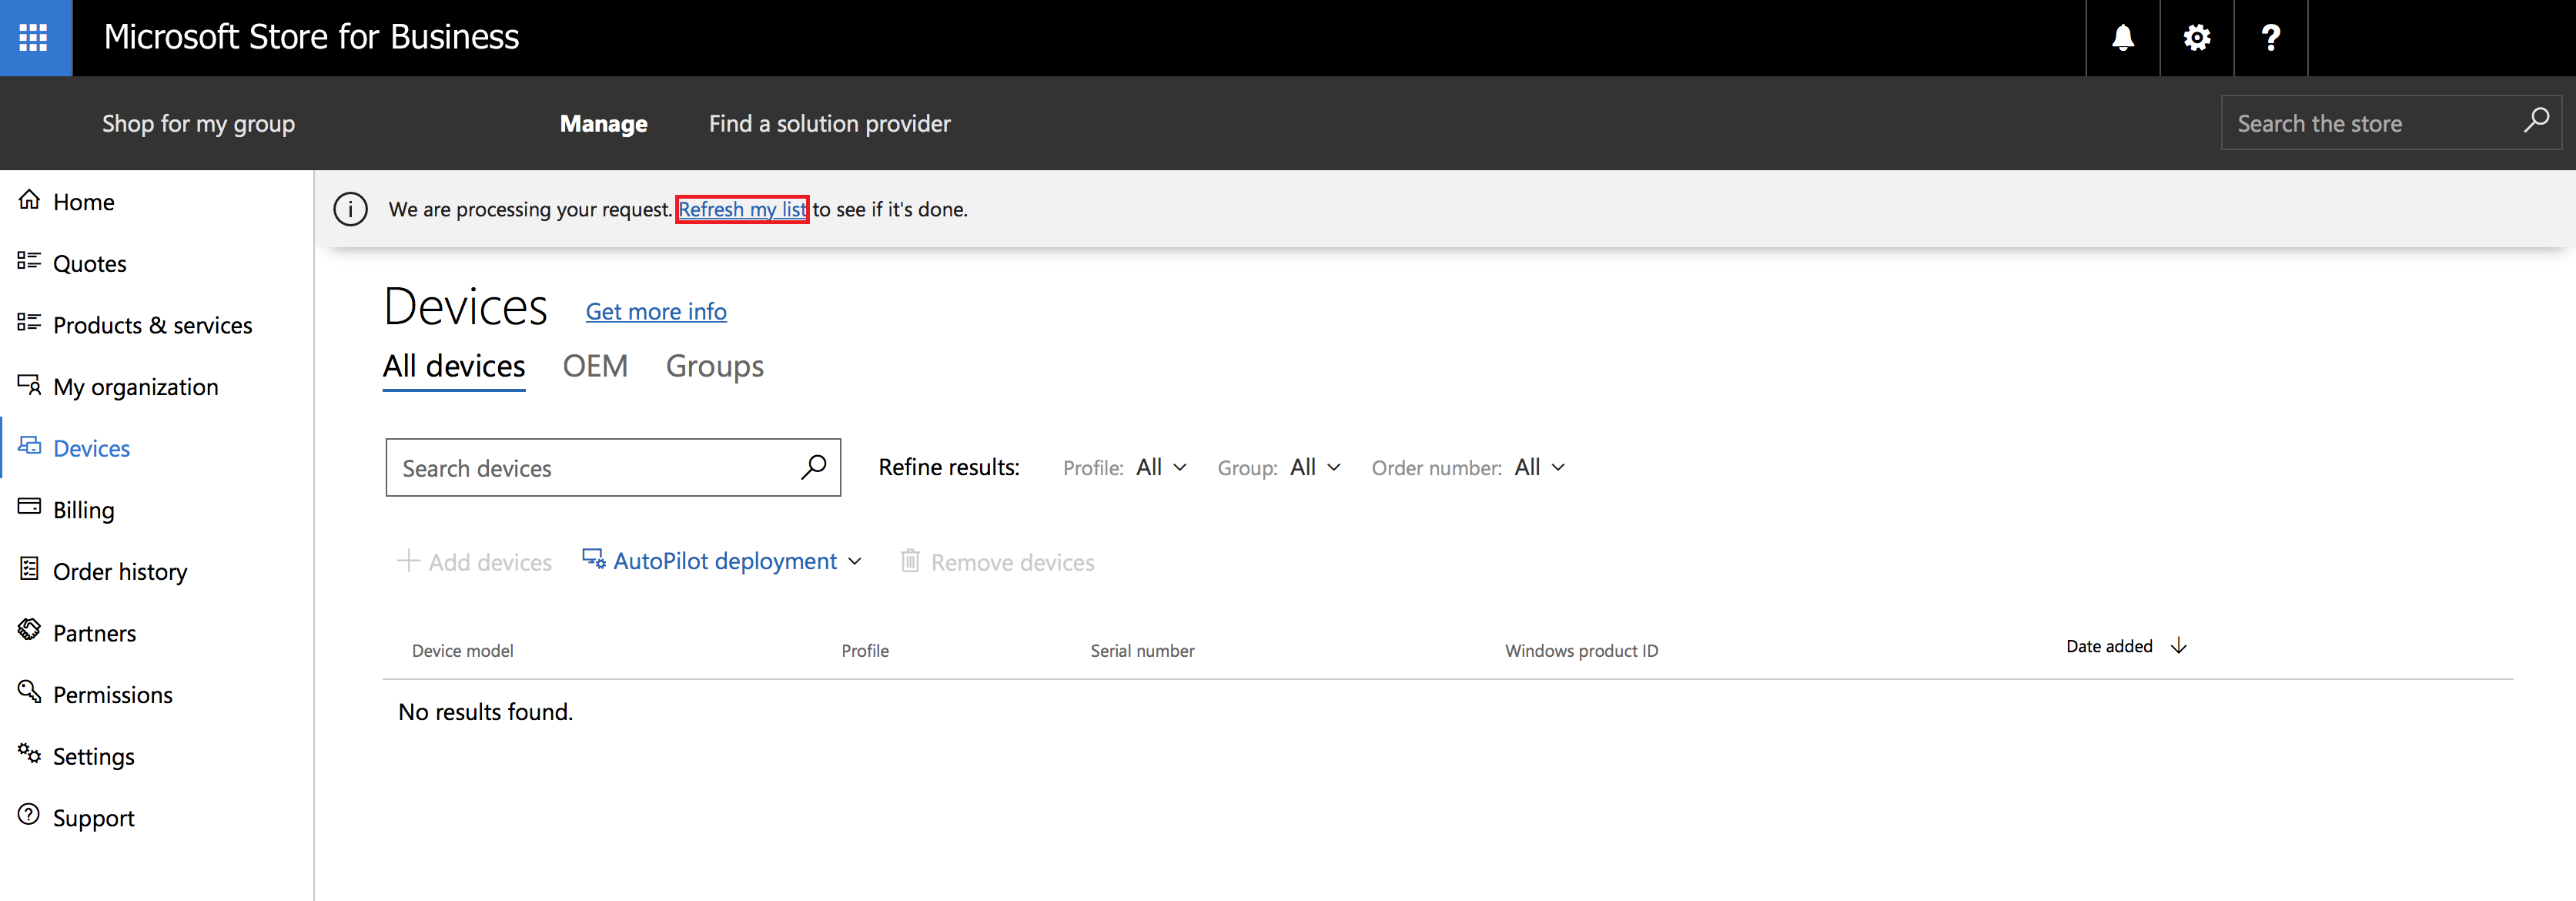Switch to the Groups tab
This screenshot has height=901, width=2576.
714,366
